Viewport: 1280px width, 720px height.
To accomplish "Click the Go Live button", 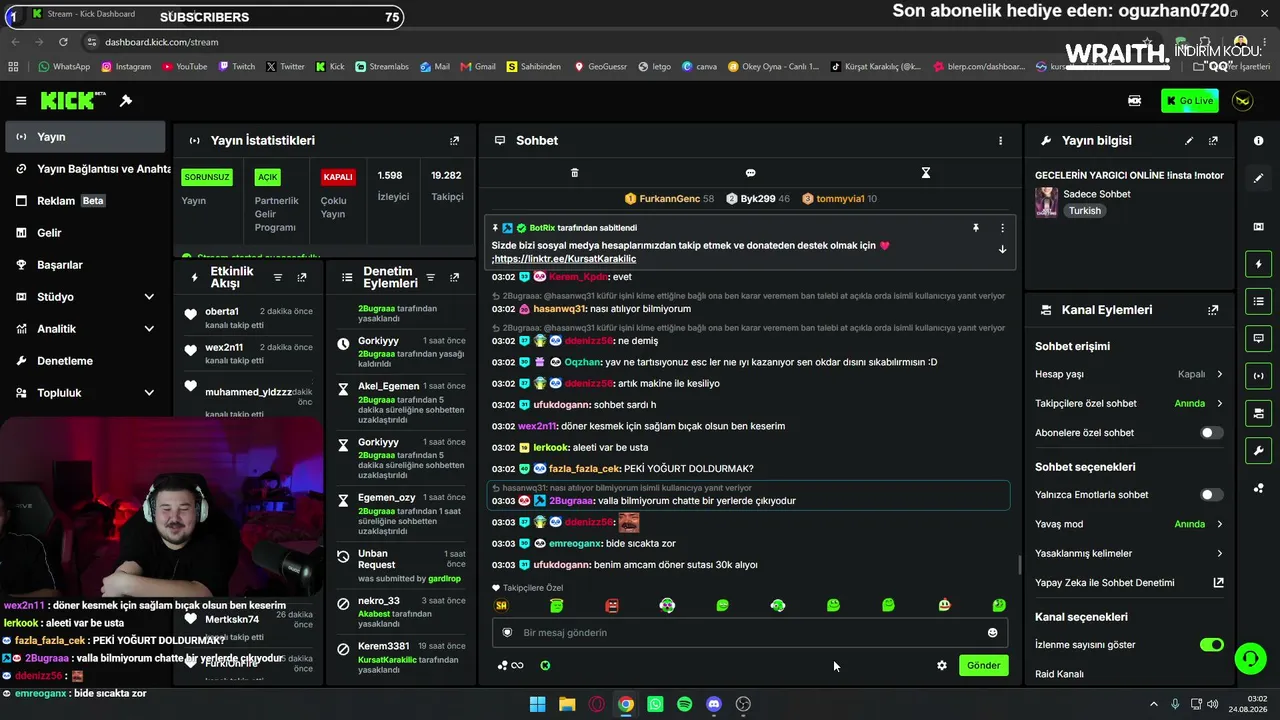I will pyautogui.click(x=1189, y=101).
